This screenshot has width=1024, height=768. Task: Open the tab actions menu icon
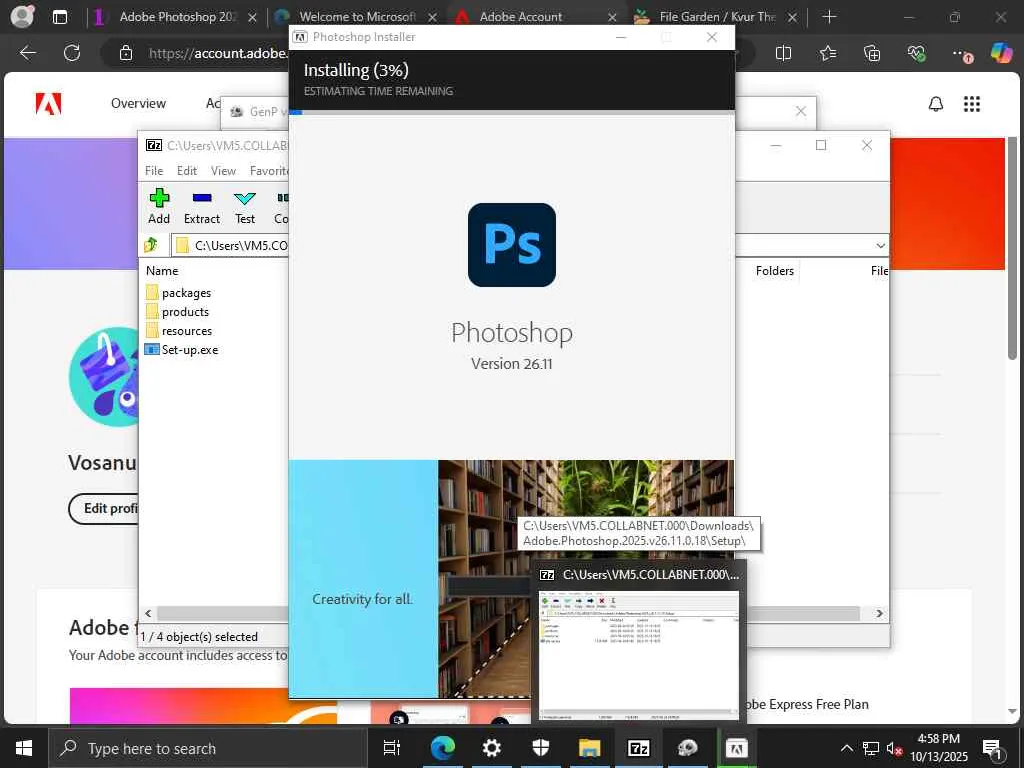click(59, 17)
